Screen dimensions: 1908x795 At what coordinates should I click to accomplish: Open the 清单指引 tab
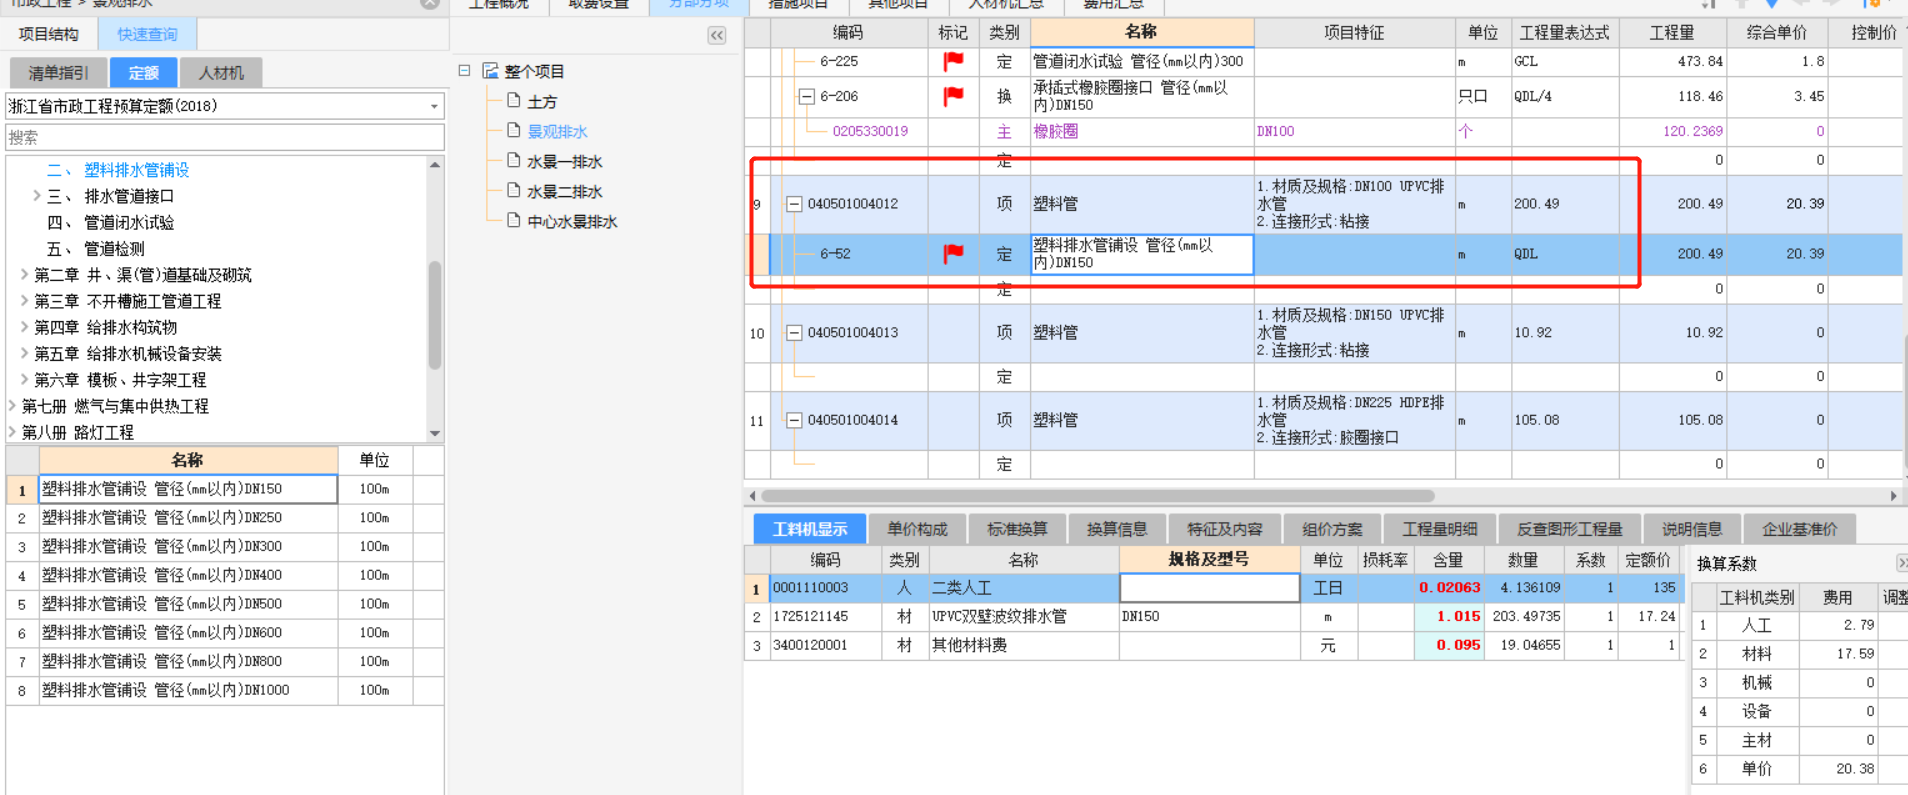click(58, 73)
